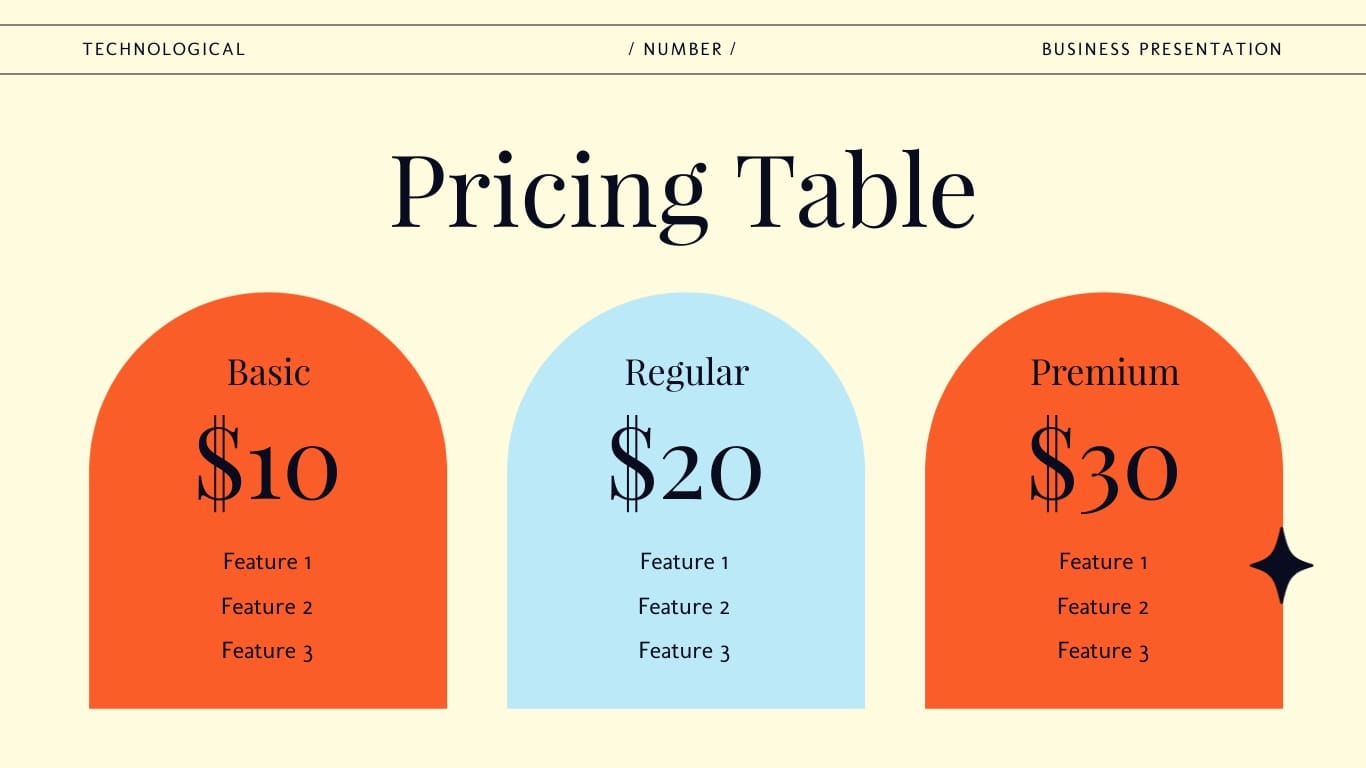This screenshot has height=768, width=1366.
Task: Click Feature 2 under the Premium plan
Action: 1103,607
